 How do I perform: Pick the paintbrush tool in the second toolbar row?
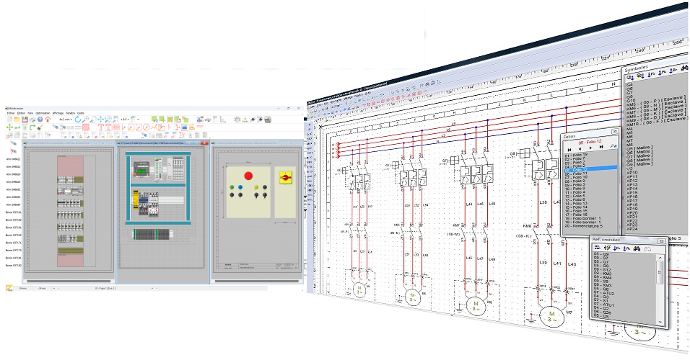pyautogui.click(x=40, y=128)
